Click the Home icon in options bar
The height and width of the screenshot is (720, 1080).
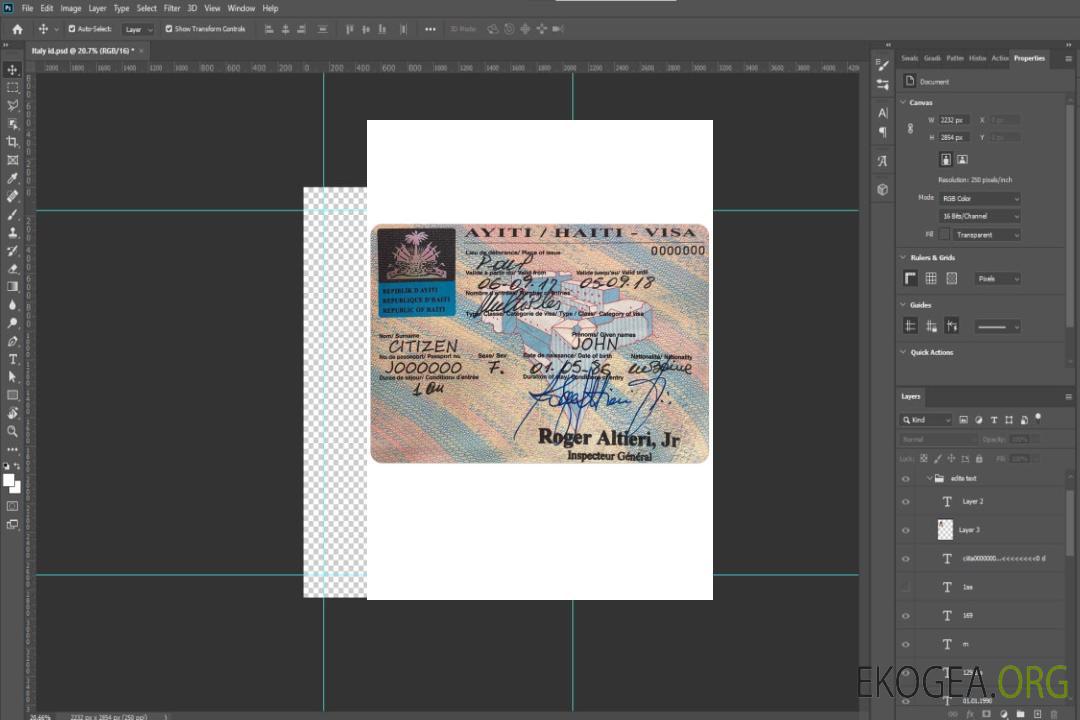pos(17,29)
